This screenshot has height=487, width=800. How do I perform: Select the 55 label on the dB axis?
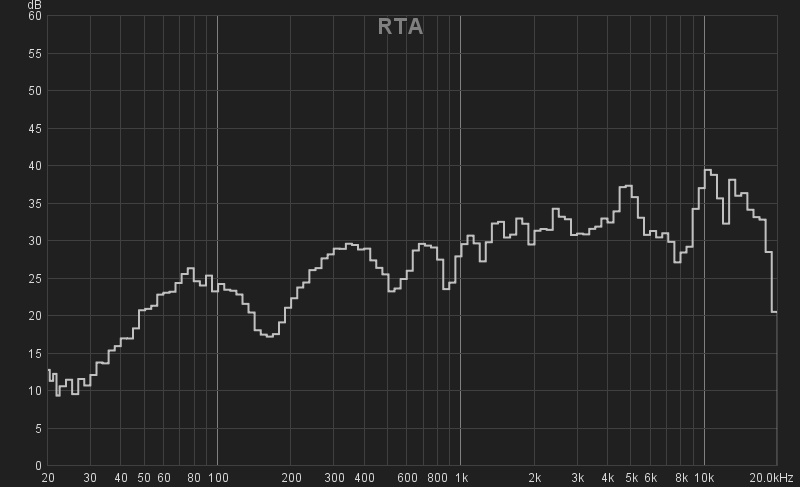pyautogui.click(x=35, y=54)
